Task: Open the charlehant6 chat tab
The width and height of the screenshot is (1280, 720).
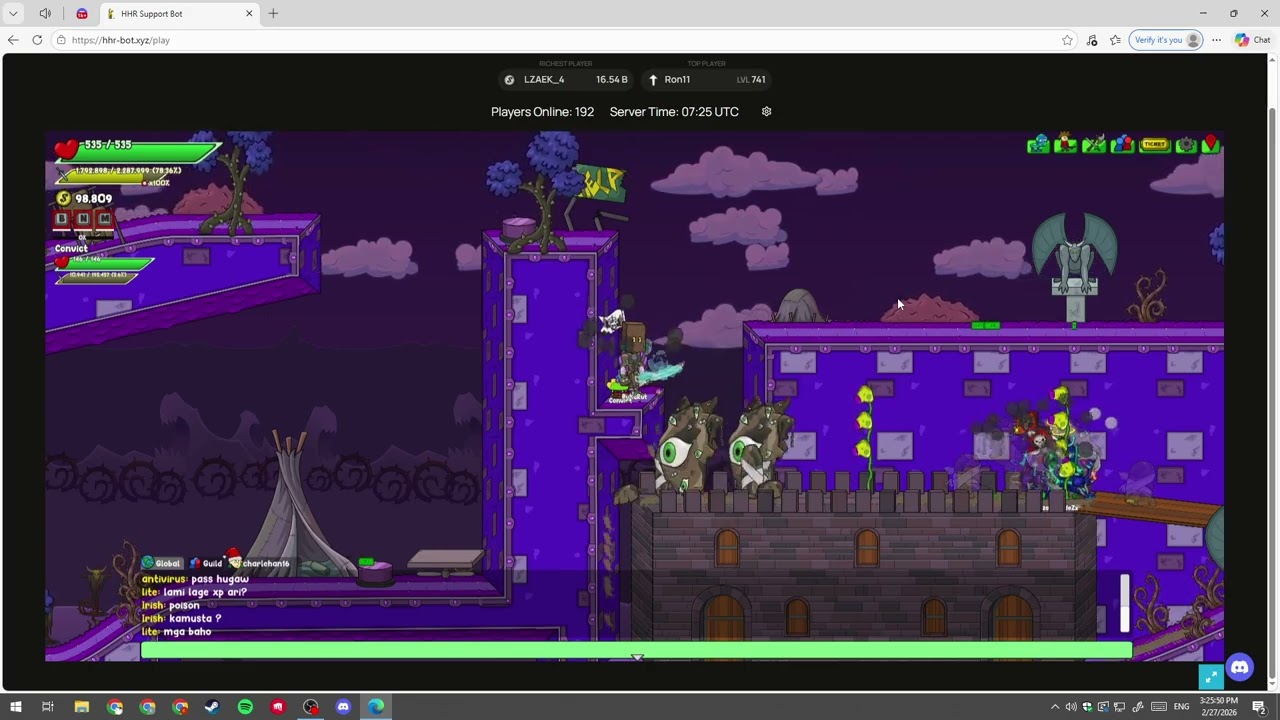Action: click(258, 562)
